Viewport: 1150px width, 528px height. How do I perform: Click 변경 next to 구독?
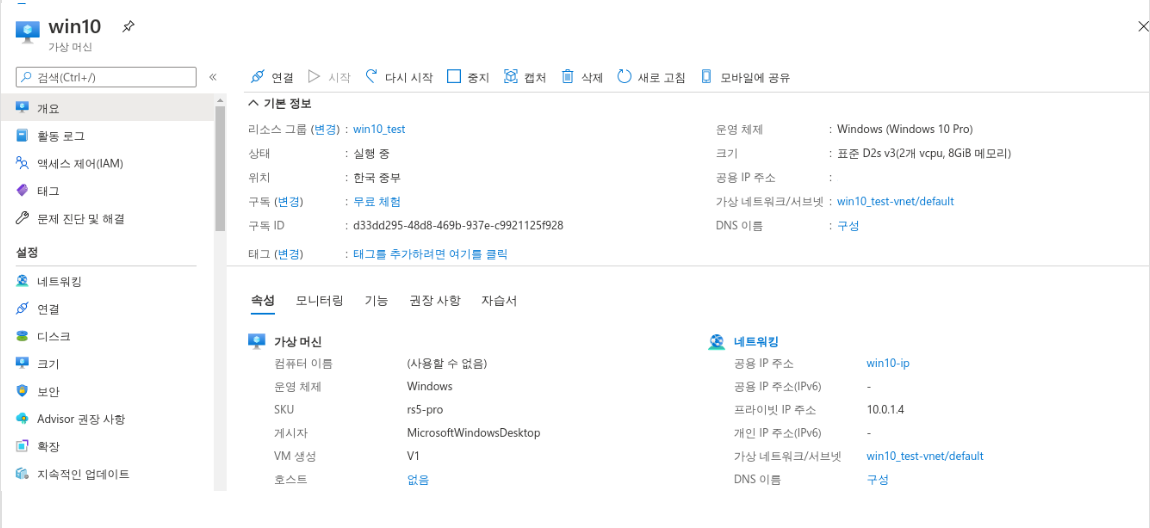point(288,202)
